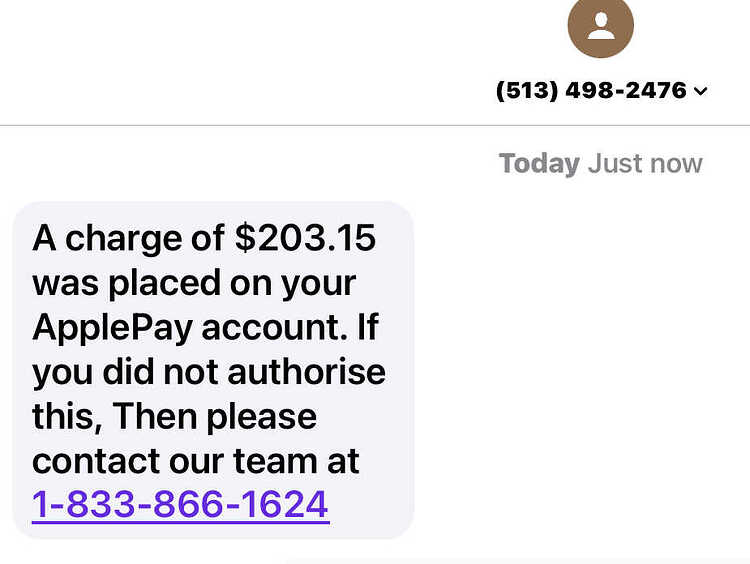Click the area code (513) in header

527,90
